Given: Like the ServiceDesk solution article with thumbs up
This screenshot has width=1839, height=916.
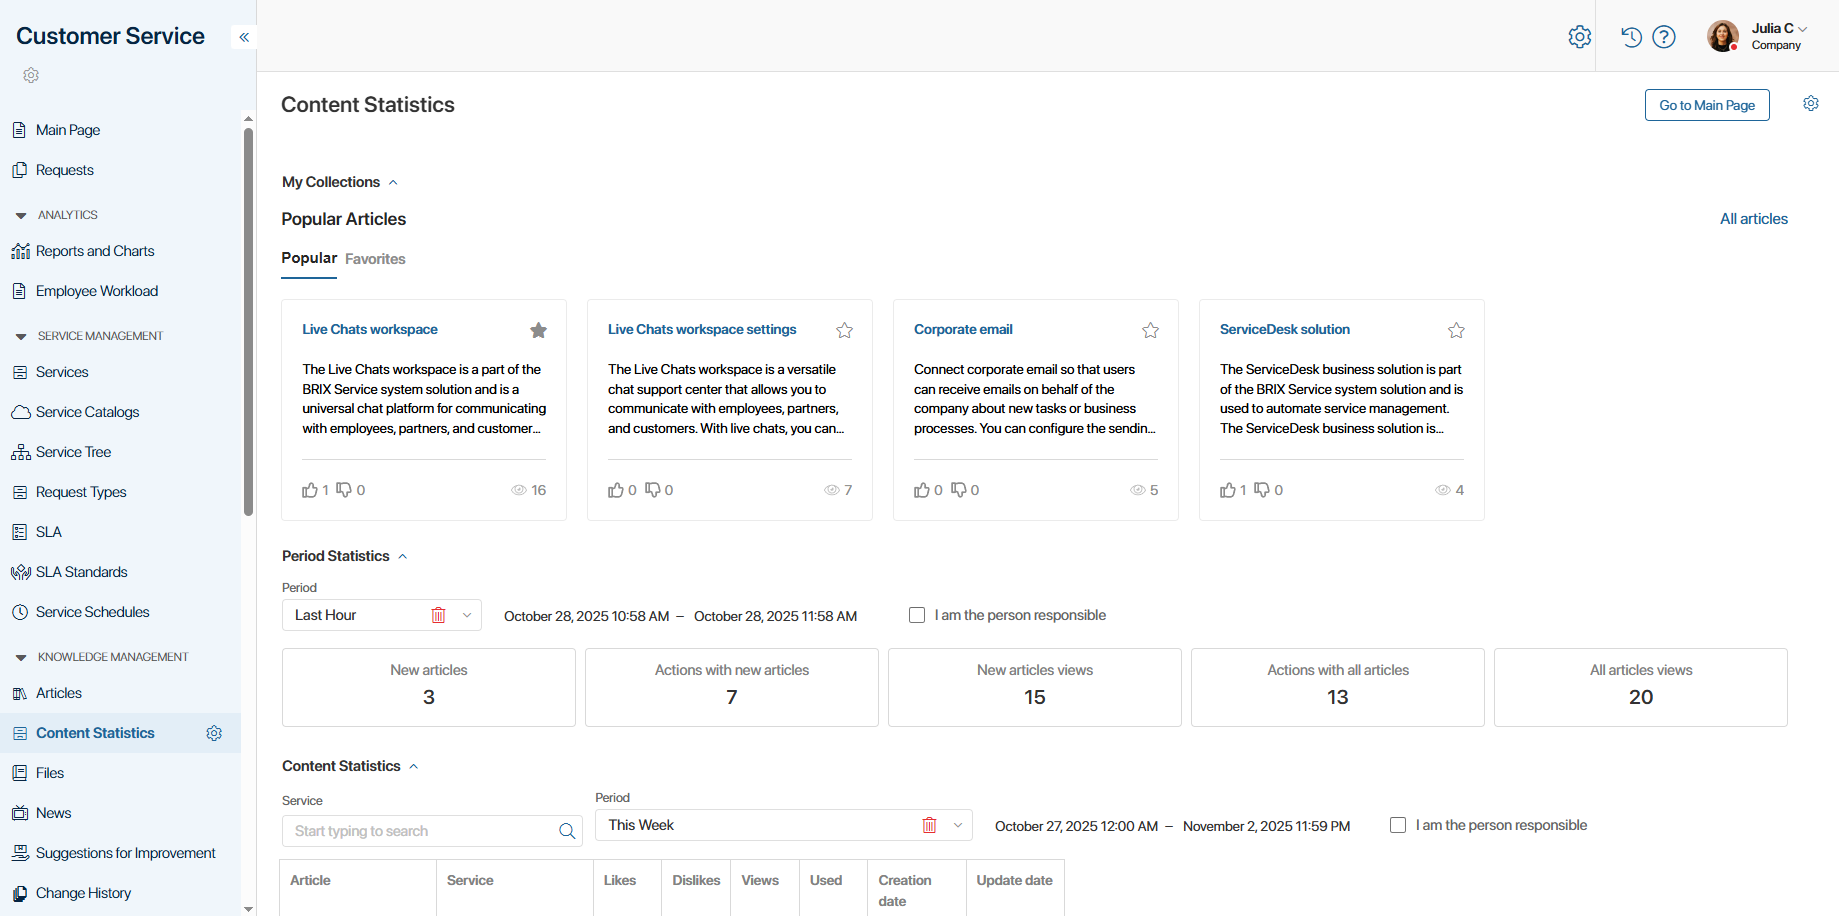Looking at the screenshot, I should coord(1227,490).
